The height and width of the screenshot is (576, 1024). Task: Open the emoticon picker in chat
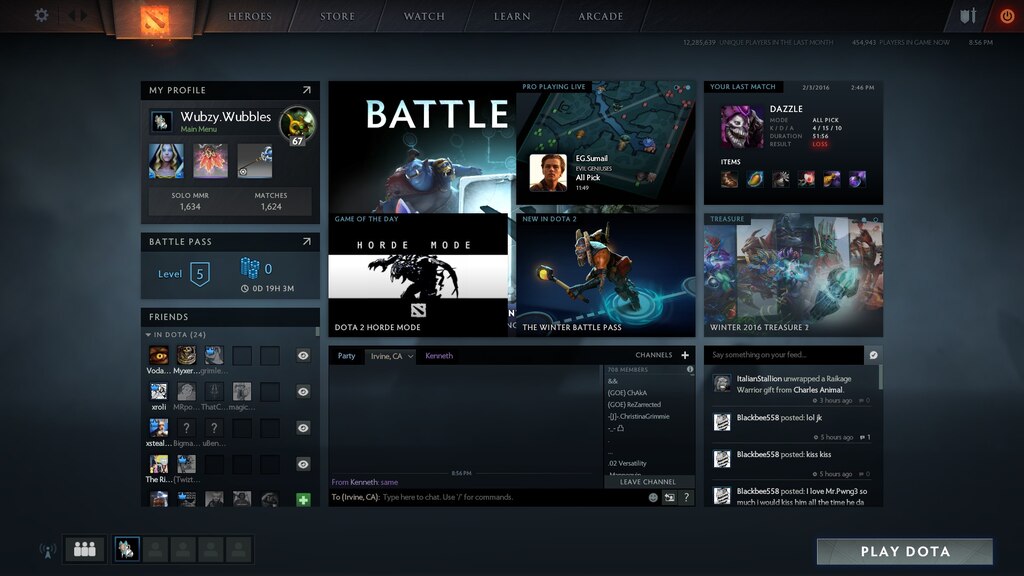point(652,498)
